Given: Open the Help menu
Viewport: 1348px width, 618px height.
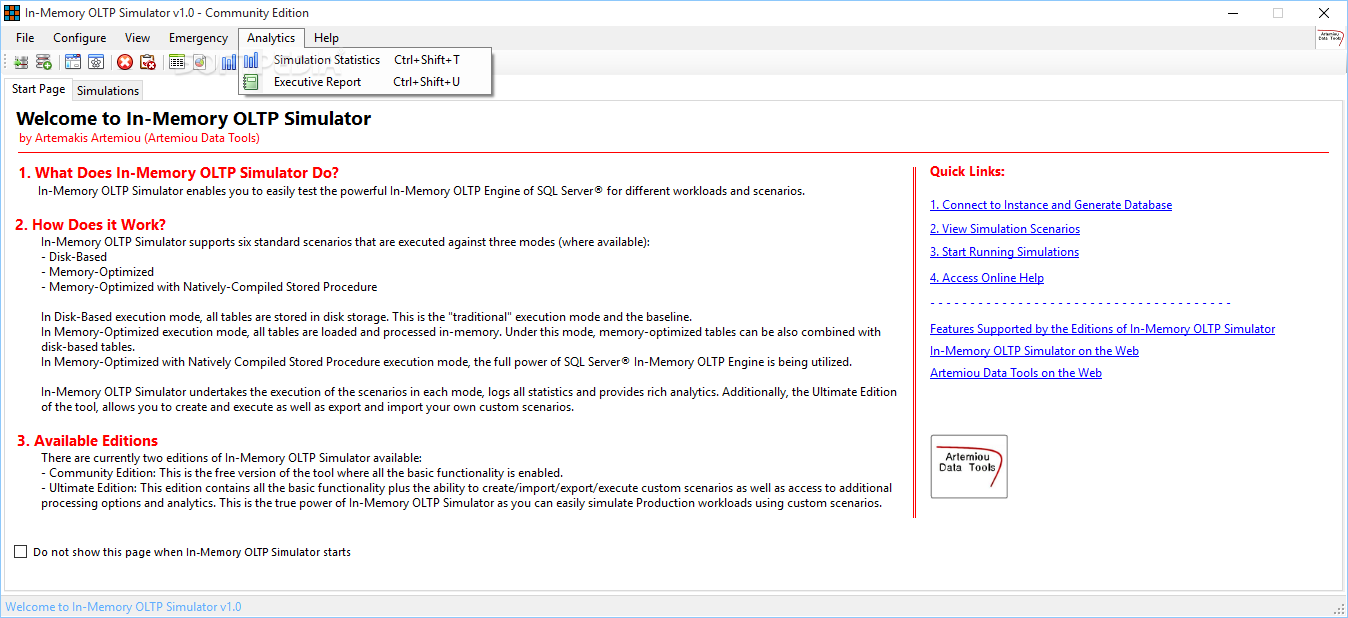Looking at the screenshot, I should tap(326, 38).
